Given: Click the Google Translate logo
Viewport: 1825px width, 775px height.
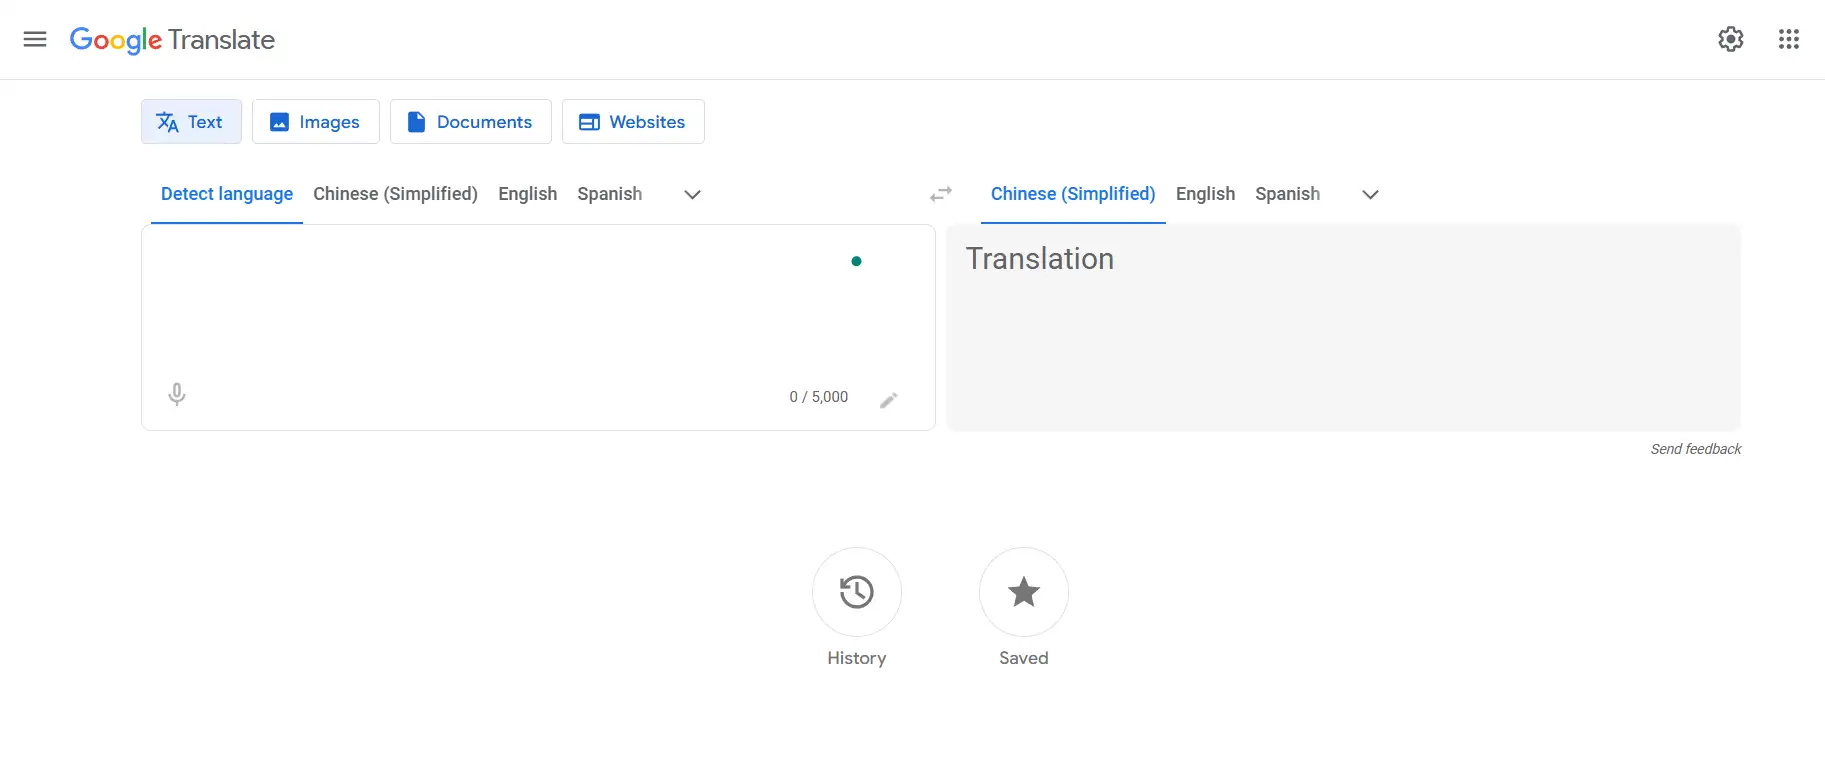Looking at the screenshot, I should tap(172, 40).
